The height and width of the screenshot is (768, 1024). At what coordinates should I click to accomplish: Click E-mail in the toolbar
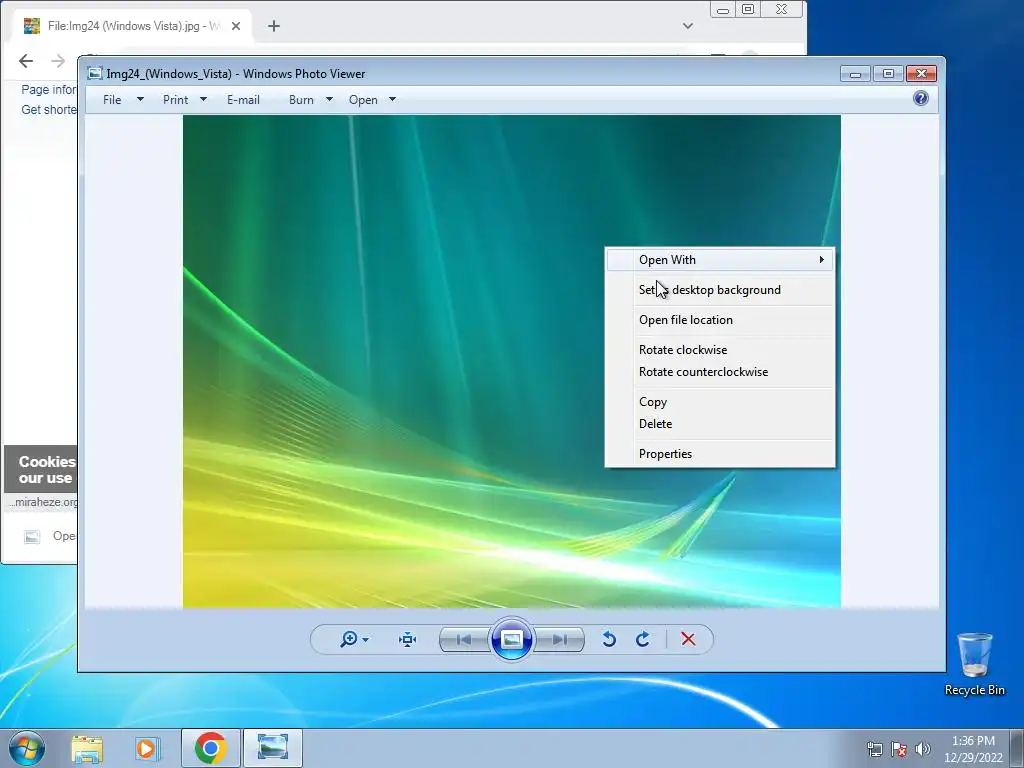coord(244,100)
